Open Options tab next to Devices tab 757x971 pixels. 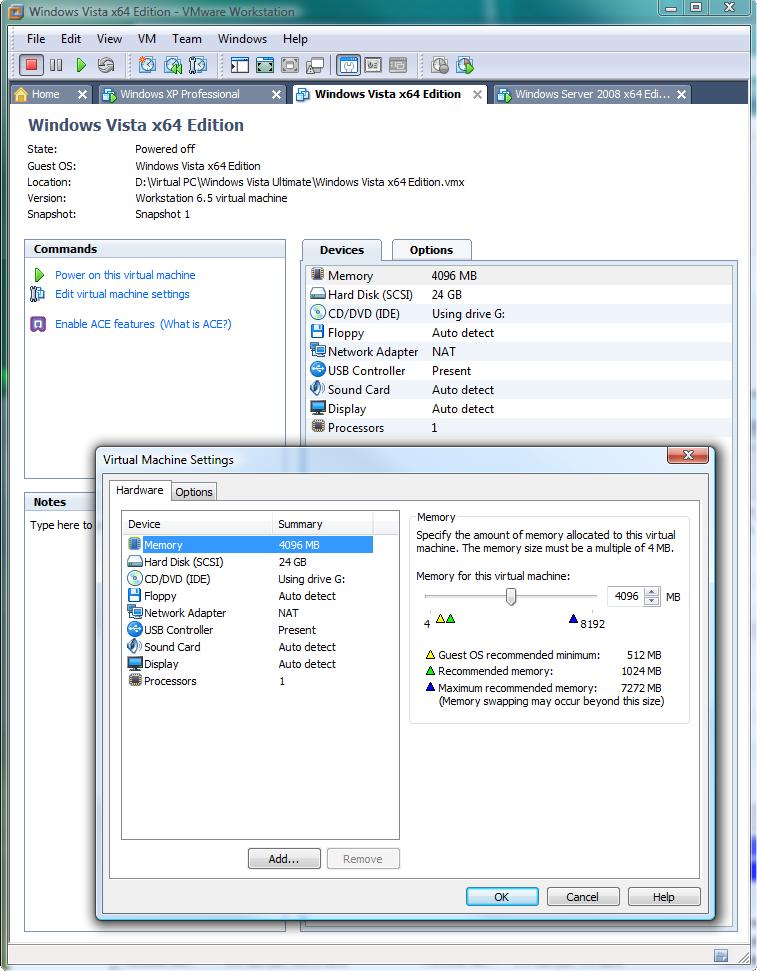click(431, 250)
